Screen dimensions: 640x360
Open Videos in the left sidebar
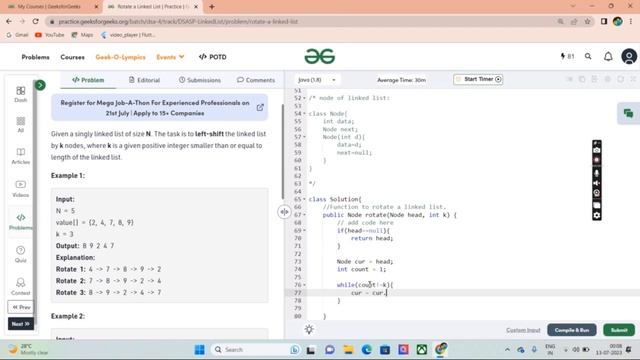tap(21, 189)
